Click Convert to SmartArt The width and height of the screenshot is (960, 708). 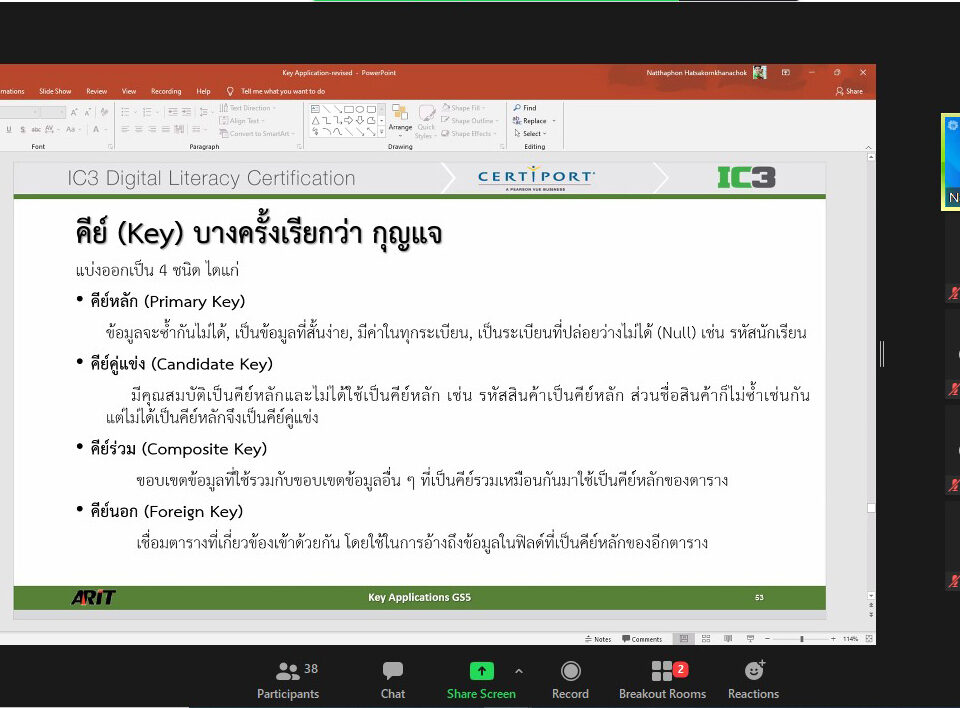point(257,134)
